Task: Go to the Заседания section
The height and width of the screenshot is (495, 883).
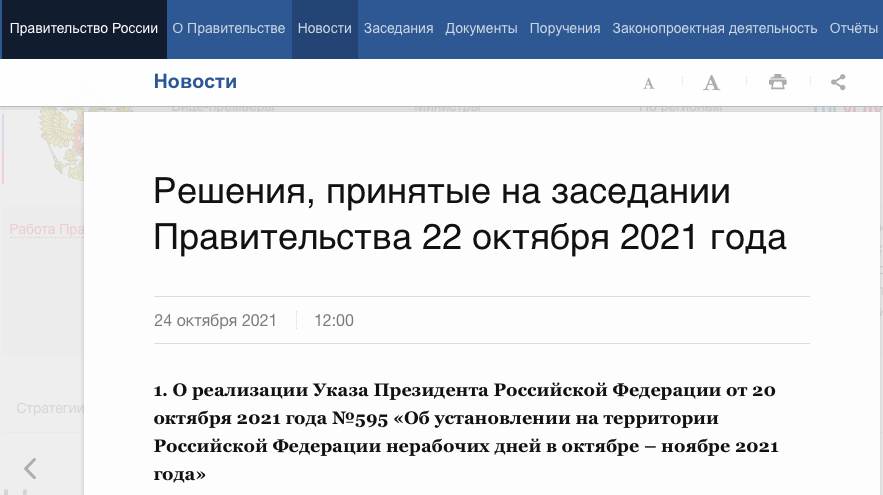Action: point(398,28)
